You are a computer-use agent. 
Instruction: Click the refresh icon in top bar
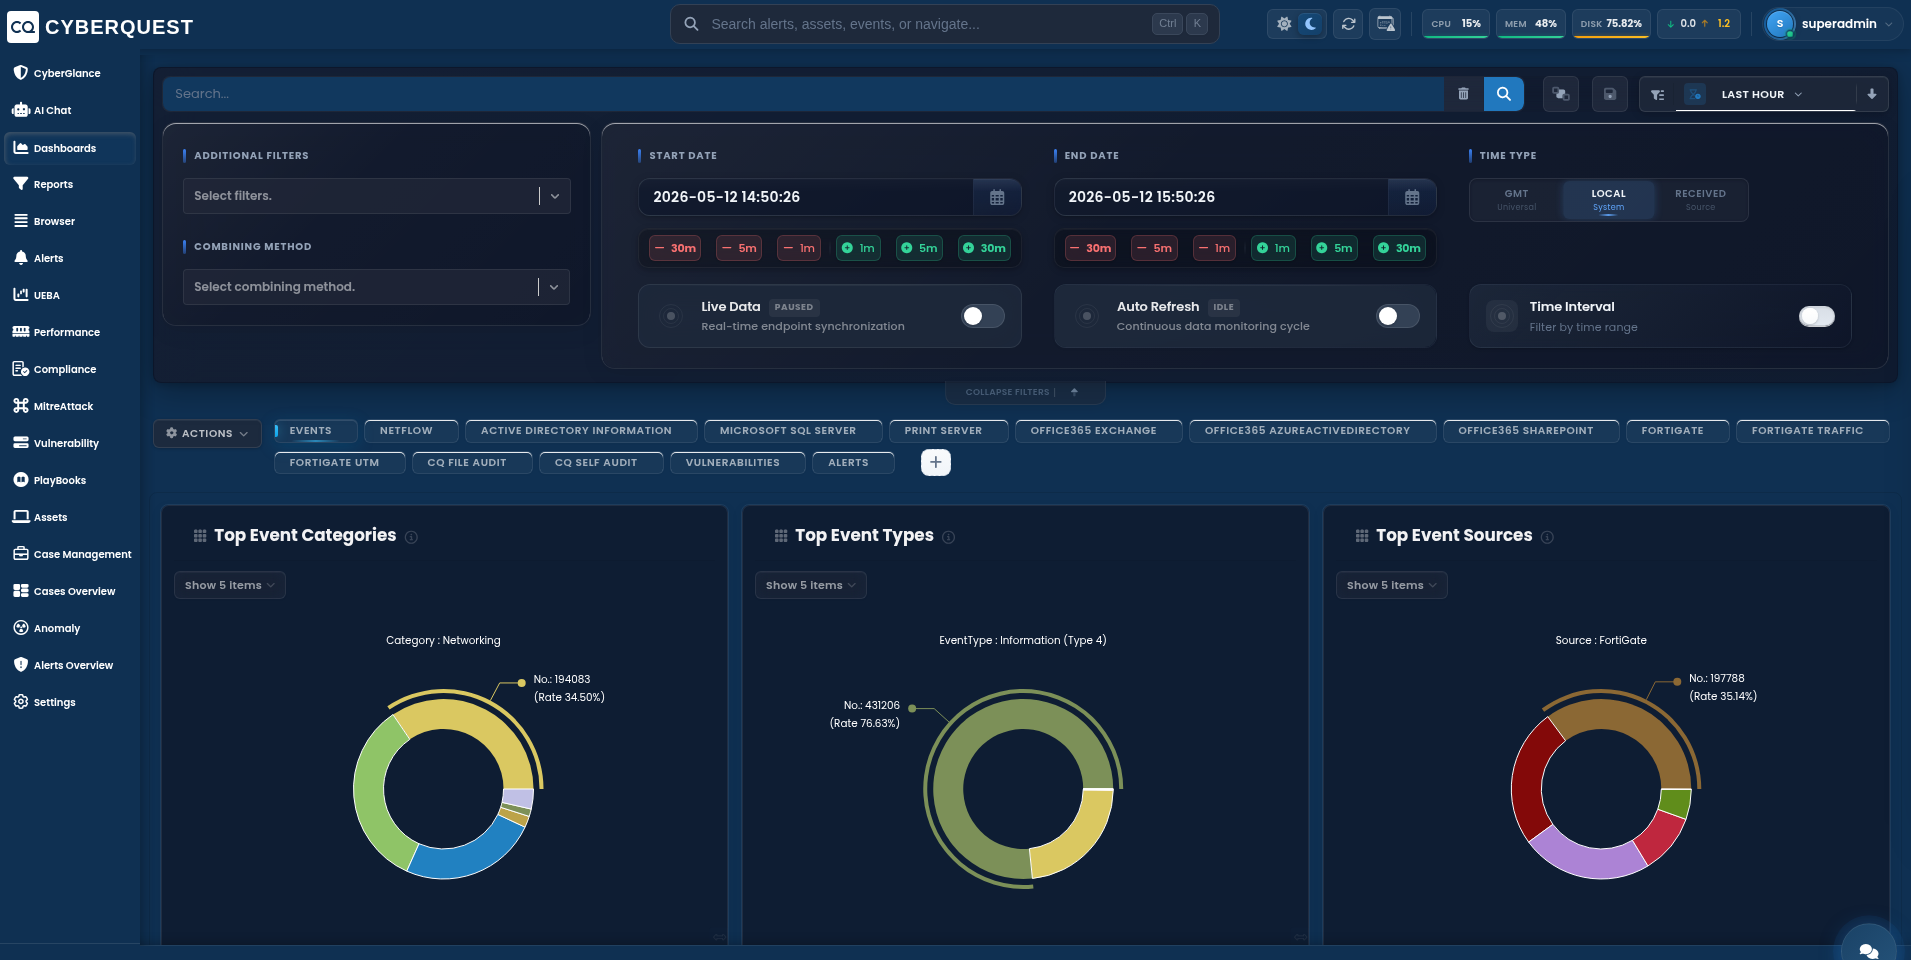pos(1348,24)
